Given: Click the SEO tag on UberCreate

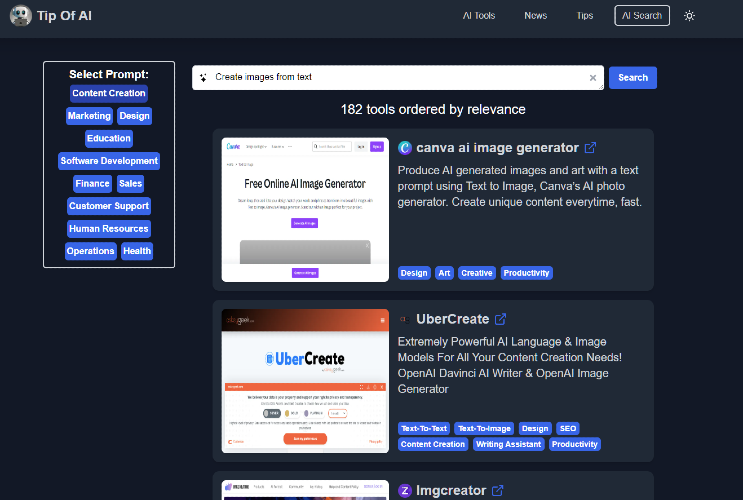Looking at the screenshot, I should (x=568, y=428).
